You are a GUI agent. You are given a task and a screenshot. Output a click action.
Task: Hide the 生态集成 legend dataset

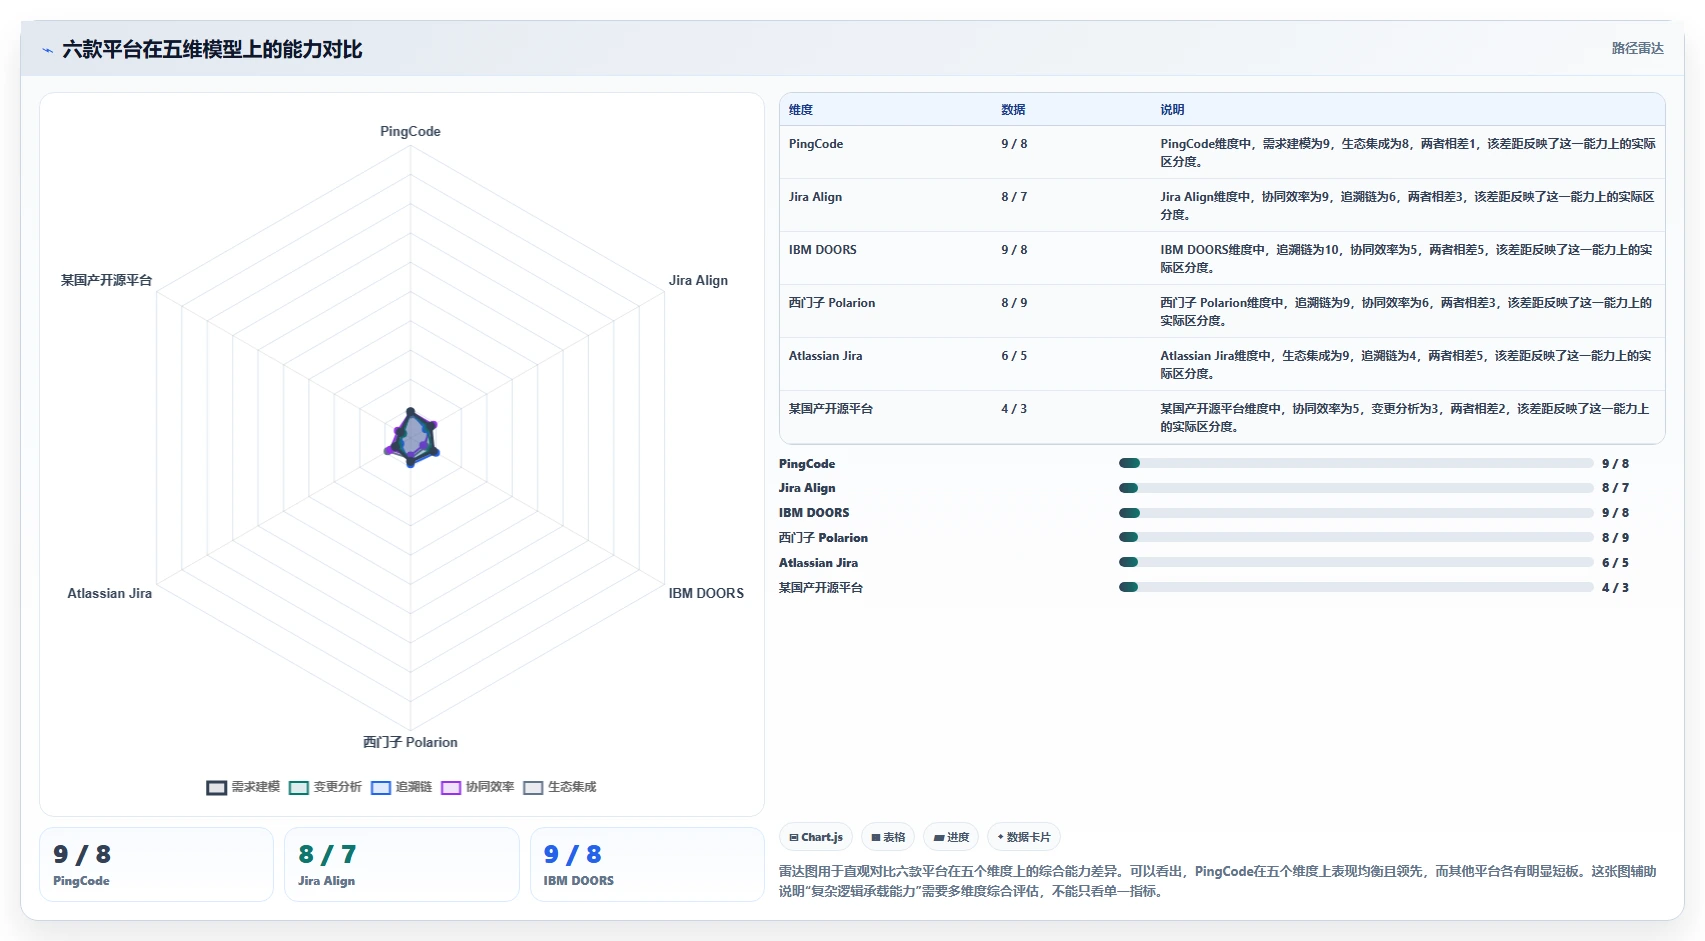(x=560, y=787)
